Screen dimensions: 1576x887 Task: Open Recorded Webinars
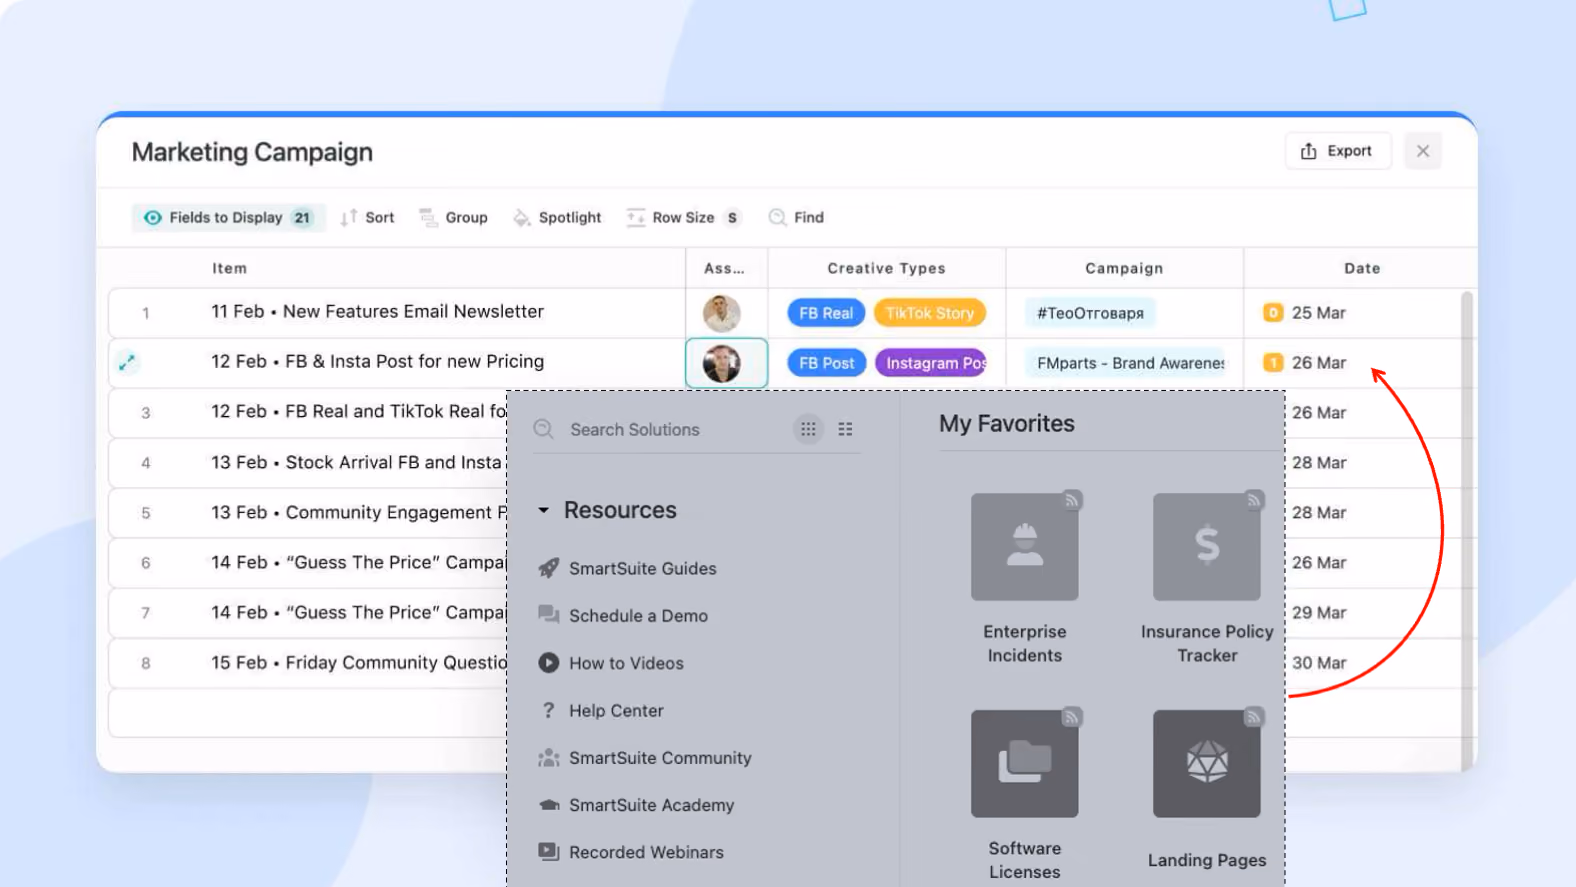coord(631,853)
